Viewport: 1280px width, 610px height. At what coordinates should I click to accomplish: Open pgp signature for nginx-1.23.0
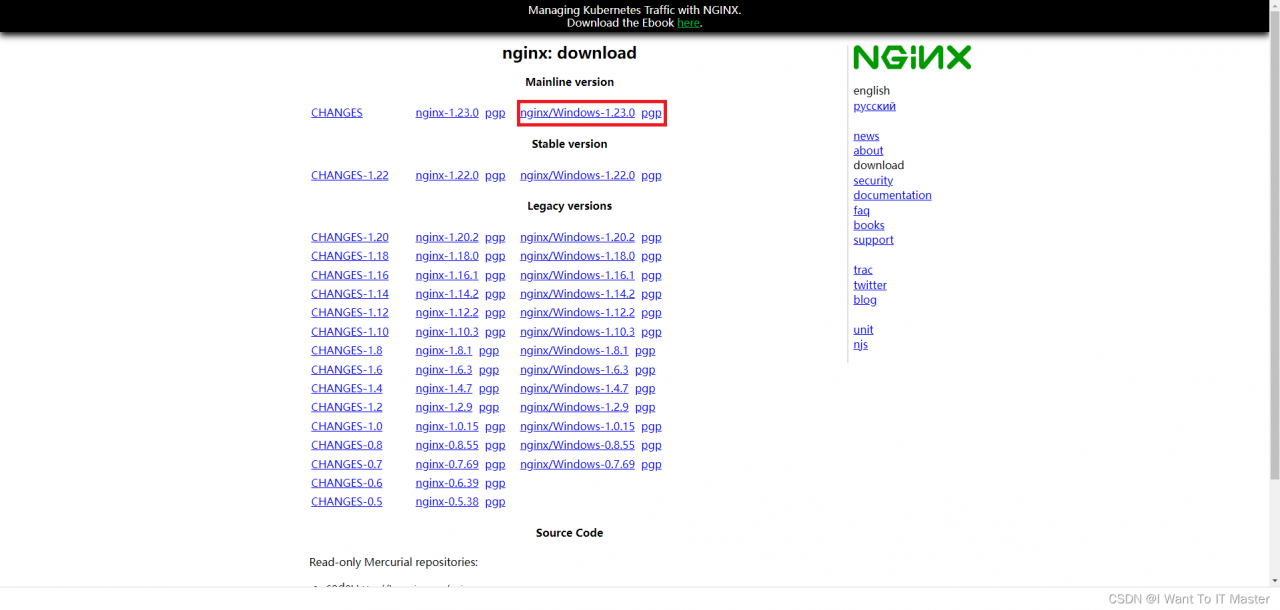[495, 113]
